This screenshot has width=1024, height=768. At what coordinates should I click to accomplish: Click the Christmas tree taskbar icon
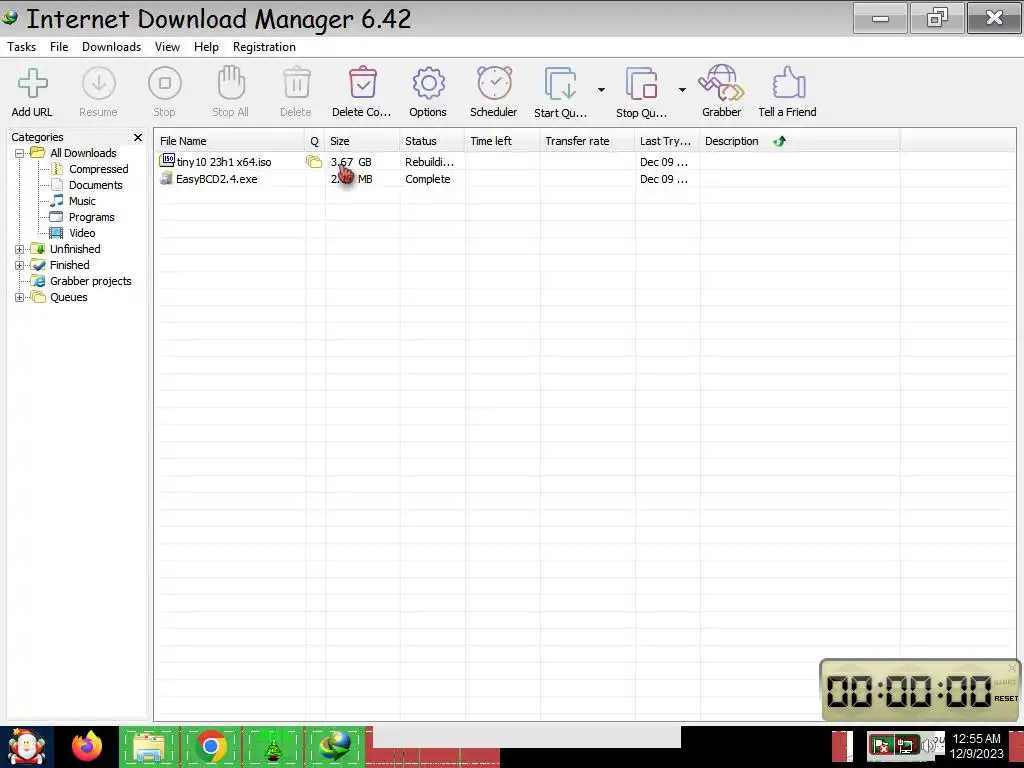(x=273, y=748)
